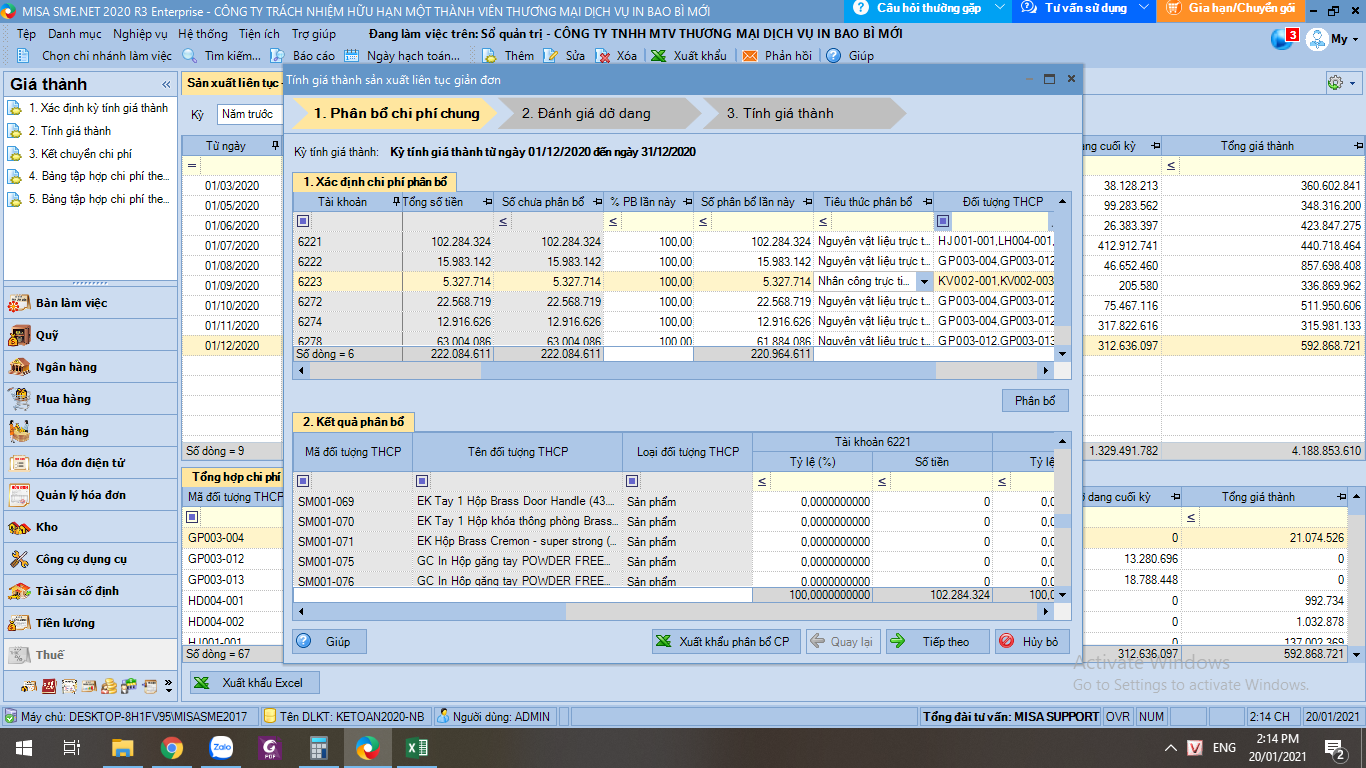The width and height of the screenshot is (1366, 768).
Task: Click the Xuất khẩu Excel button
Action: click(255, 683)
